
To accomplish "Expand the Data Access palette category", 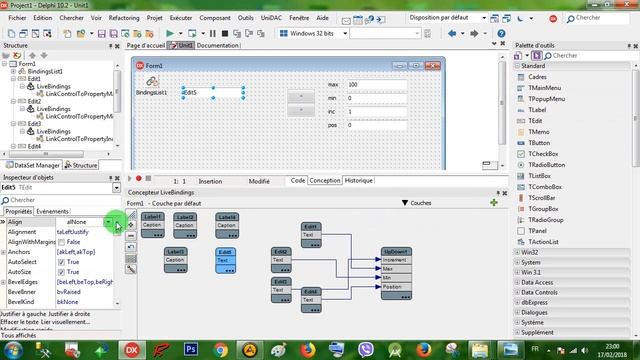I will click(x=518, y=282).
